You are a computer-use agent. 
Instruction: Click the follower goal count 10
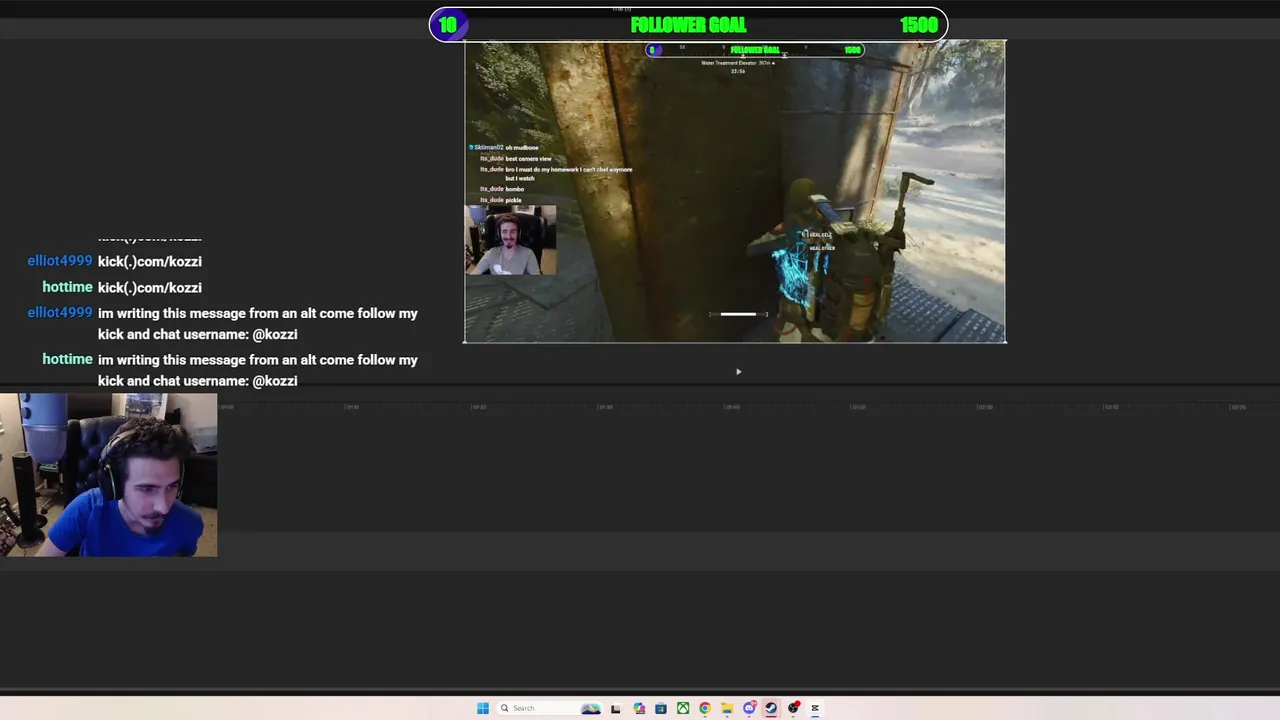pos(447,25)
